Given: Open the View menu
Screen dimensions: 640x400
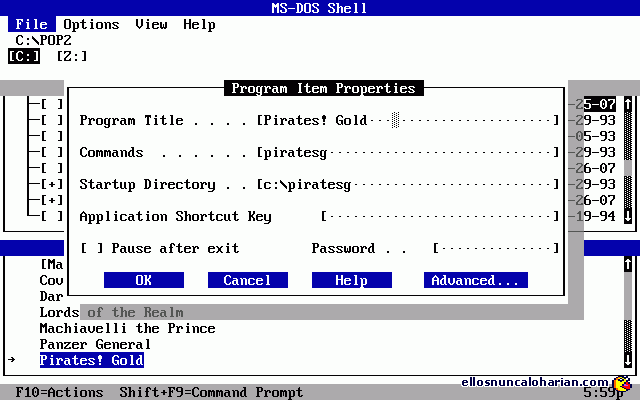Looking at the screenshot, I should [151, 24].
